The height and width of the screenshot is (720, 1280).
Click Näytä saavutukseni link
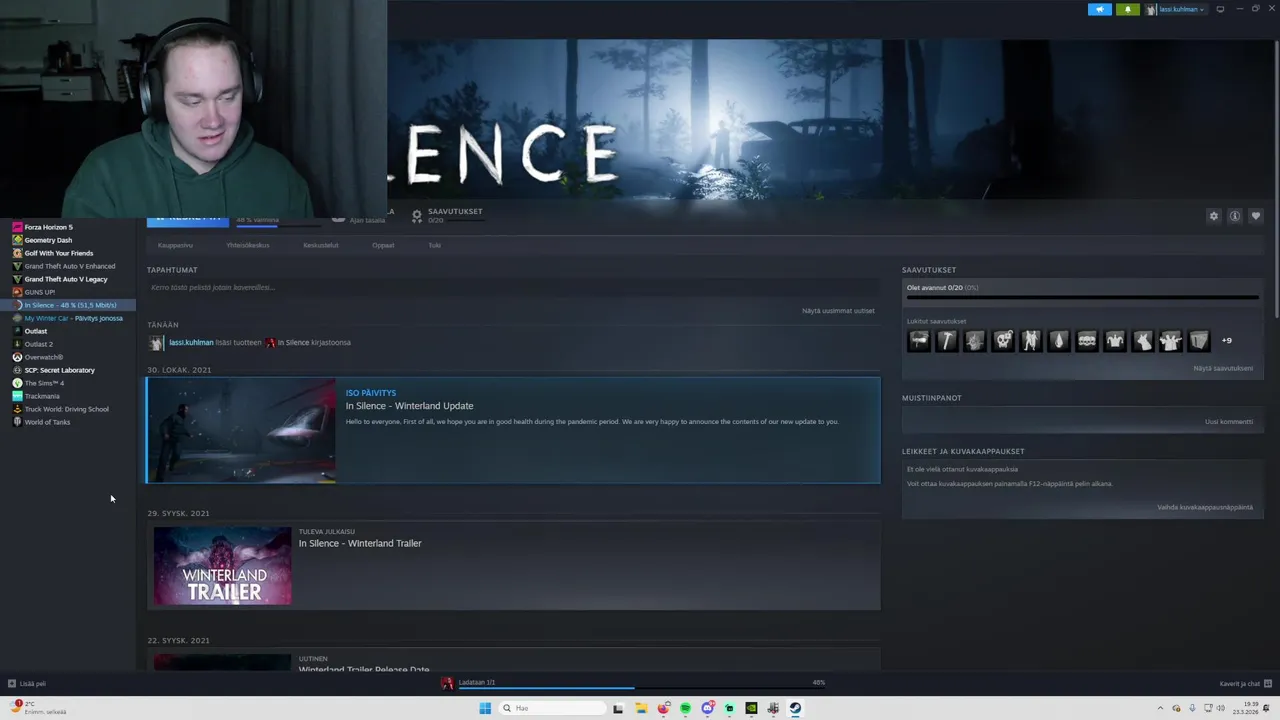coord(1223,368)
